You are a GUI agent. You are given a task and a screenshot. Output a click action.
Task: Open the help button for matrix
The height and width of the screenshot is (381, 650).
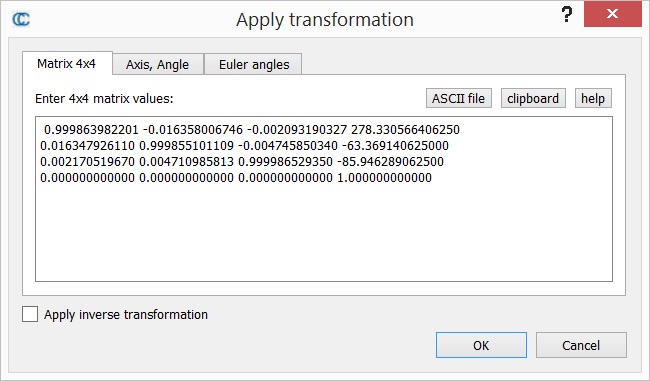pyautogui.click(x=593, y=98)
